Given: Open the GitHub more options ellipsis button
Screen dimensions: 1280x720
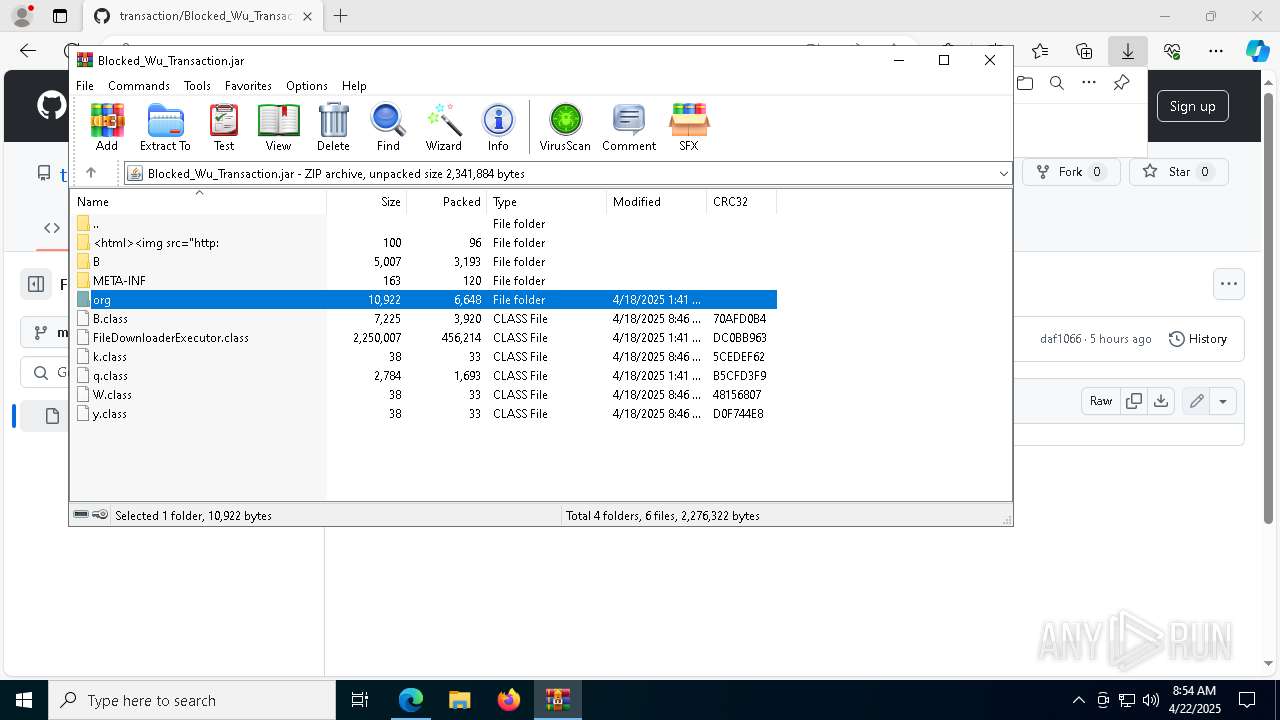Looking at the screenshot, I should [x=1229, y=284].
